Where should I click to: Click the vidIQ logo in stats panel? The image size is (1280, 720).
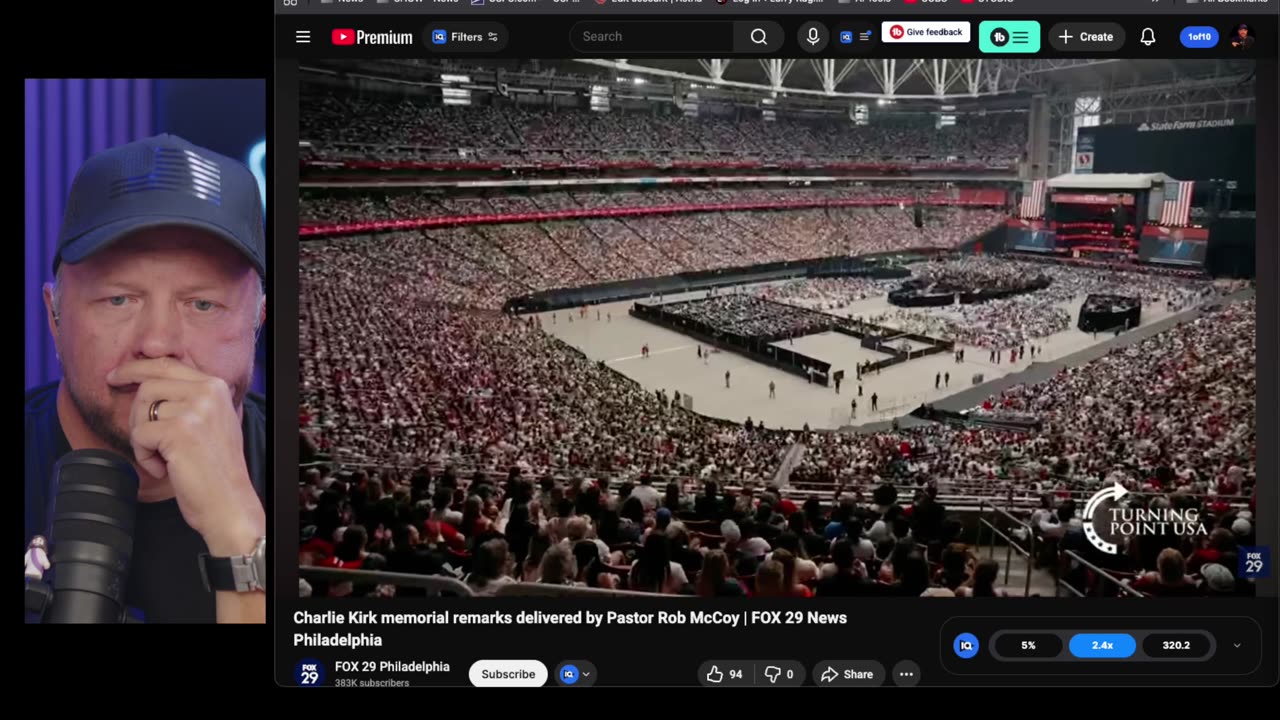point(966,645)
